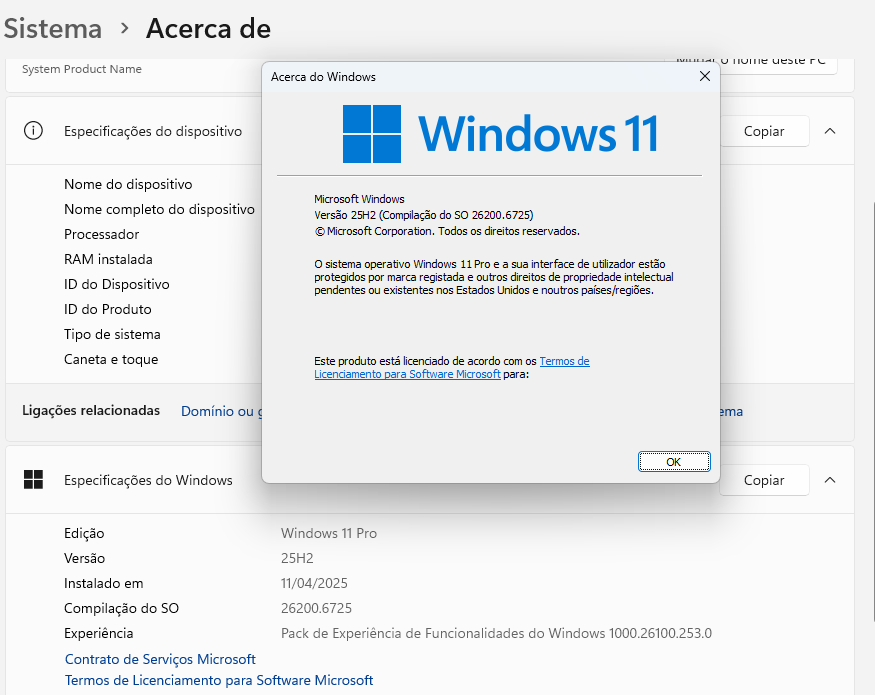Click the 'ID do Dispositivo' label

[117, 284]
